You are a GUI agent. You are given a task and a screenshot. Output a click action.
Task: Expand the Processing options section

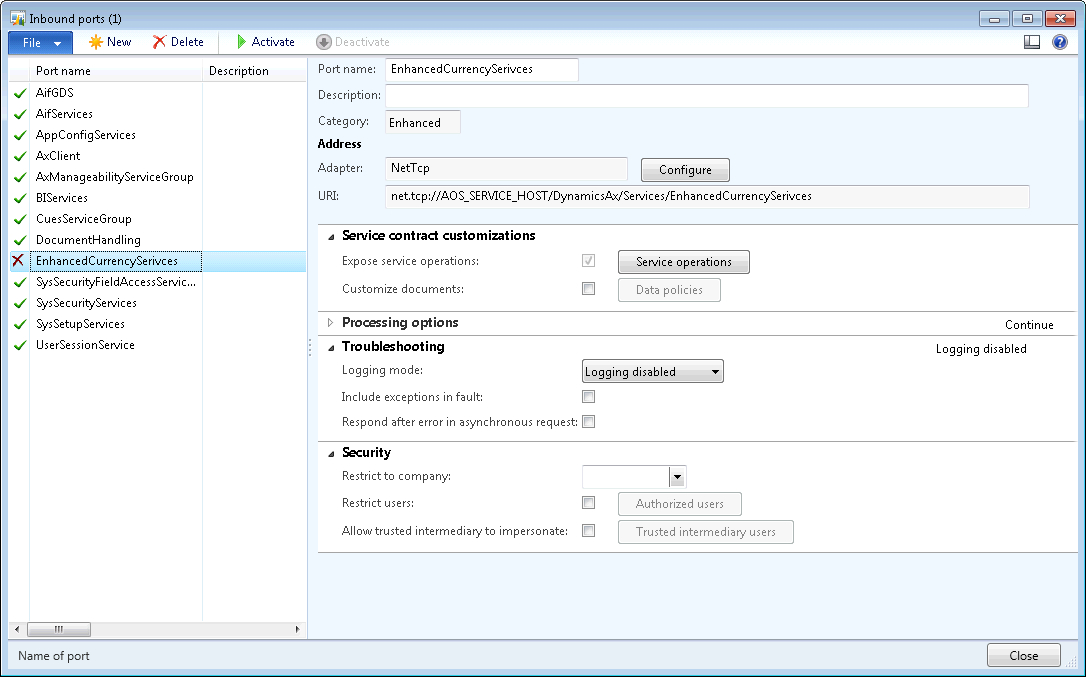click(330, 322)
